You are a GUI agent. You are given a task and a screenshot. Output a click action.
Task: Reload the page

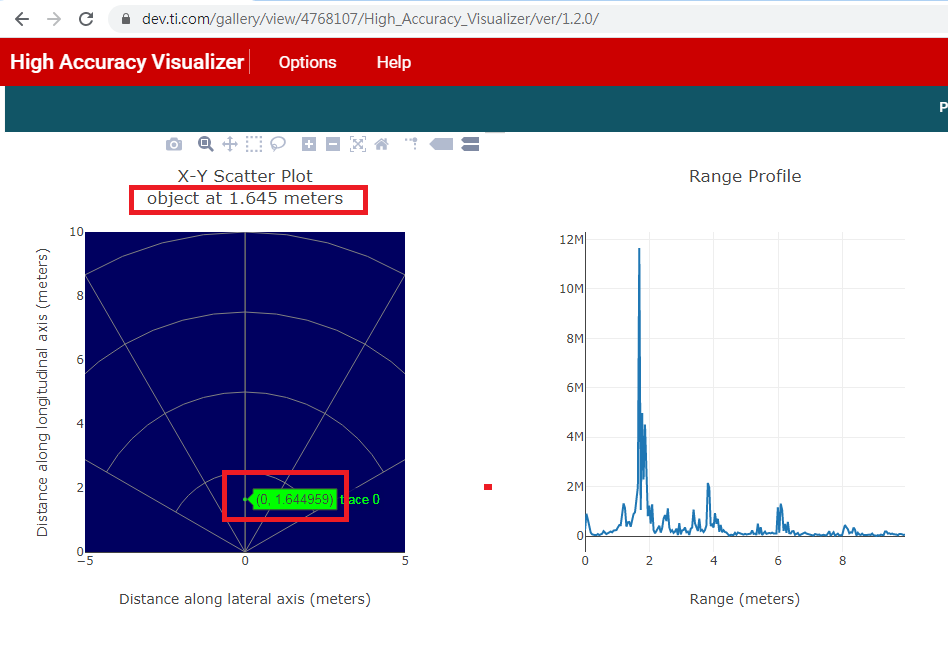86,19
